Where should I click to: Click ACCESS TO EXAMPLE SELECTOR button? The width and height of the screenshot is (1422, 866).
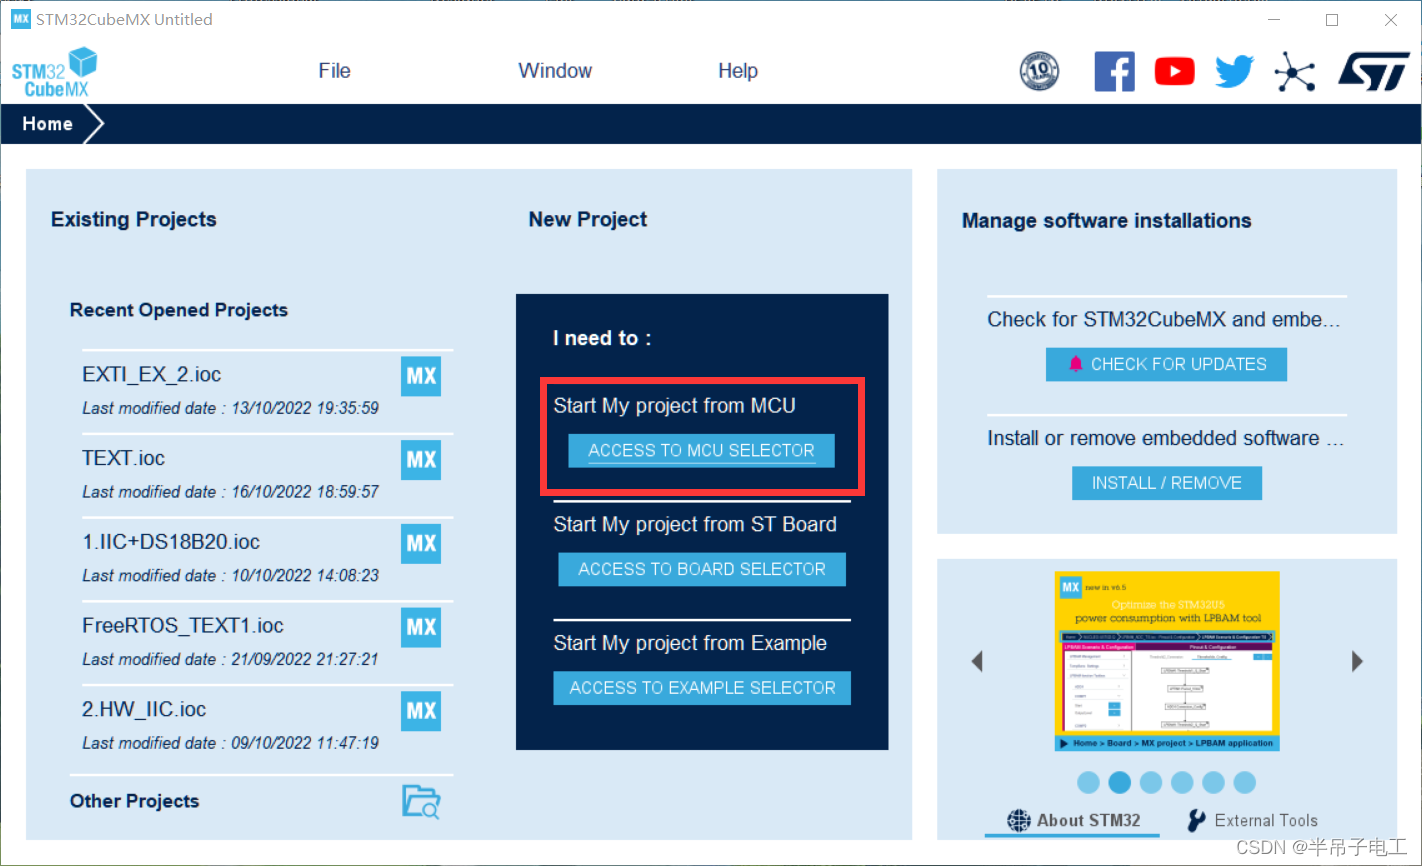(702, 688)
